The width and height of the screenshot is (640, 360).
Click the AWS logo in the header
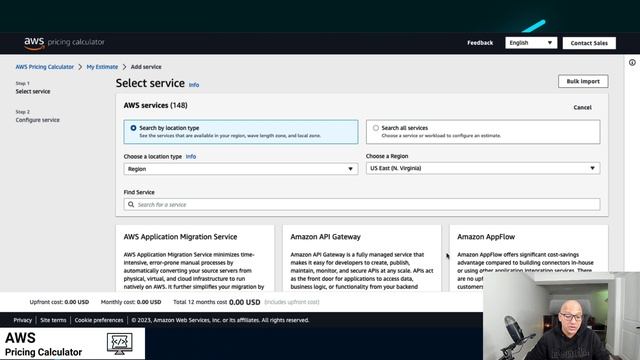[x=34, y=42]
